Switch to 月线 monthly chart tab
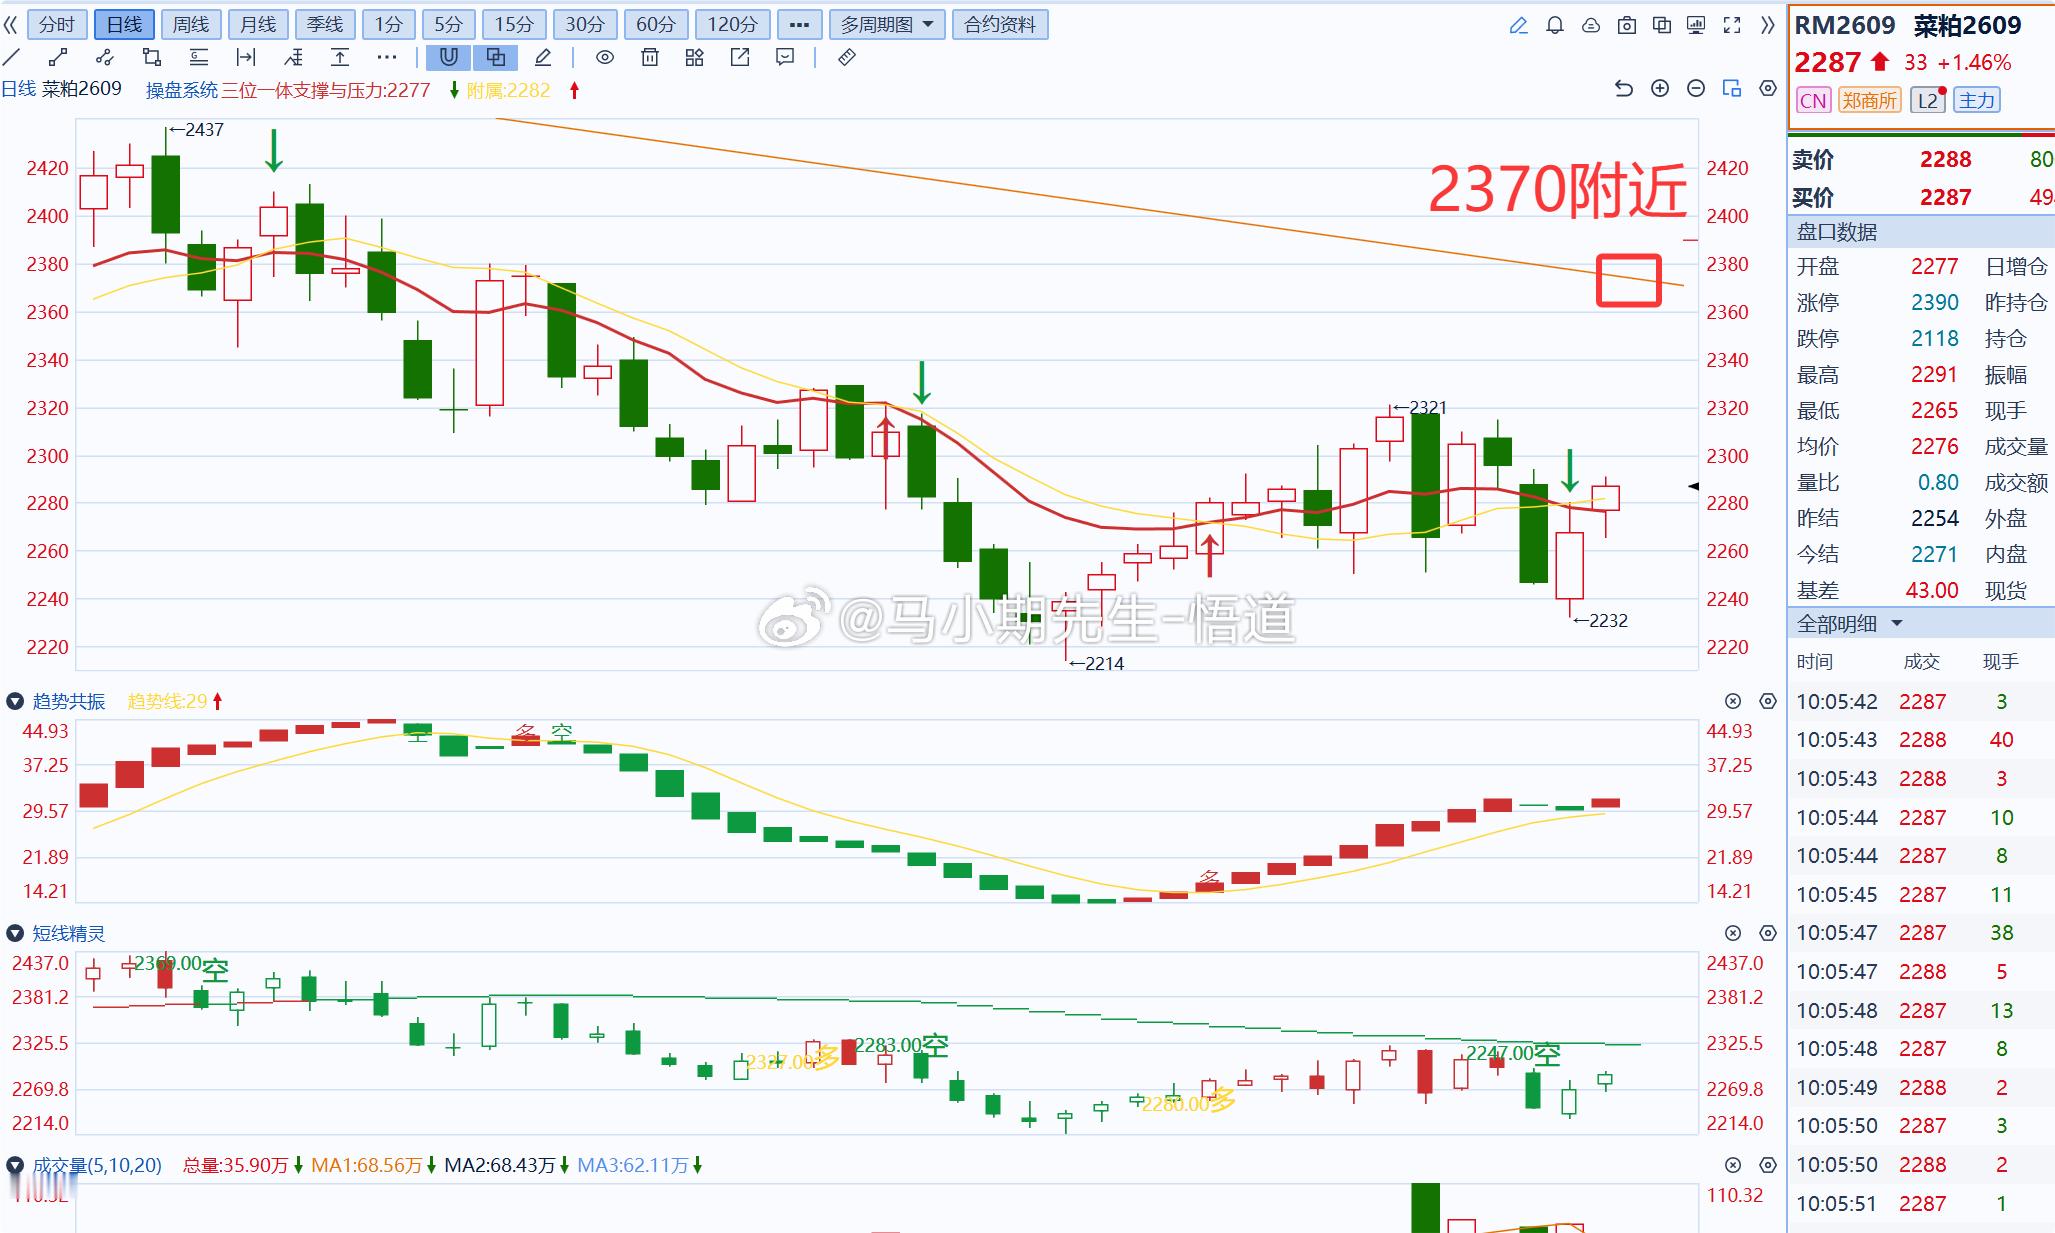 tap(258, 24)
